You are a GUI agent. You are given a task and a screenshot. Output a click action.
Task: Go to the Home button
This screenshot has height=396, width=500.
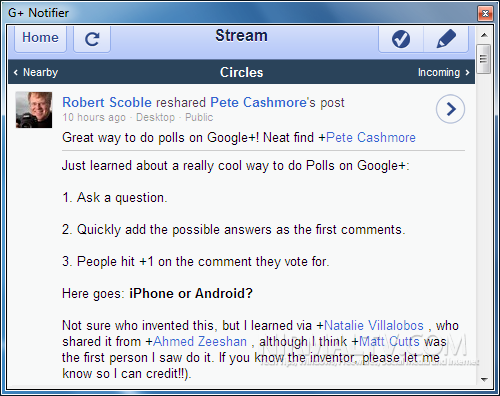tap(40, 38)
